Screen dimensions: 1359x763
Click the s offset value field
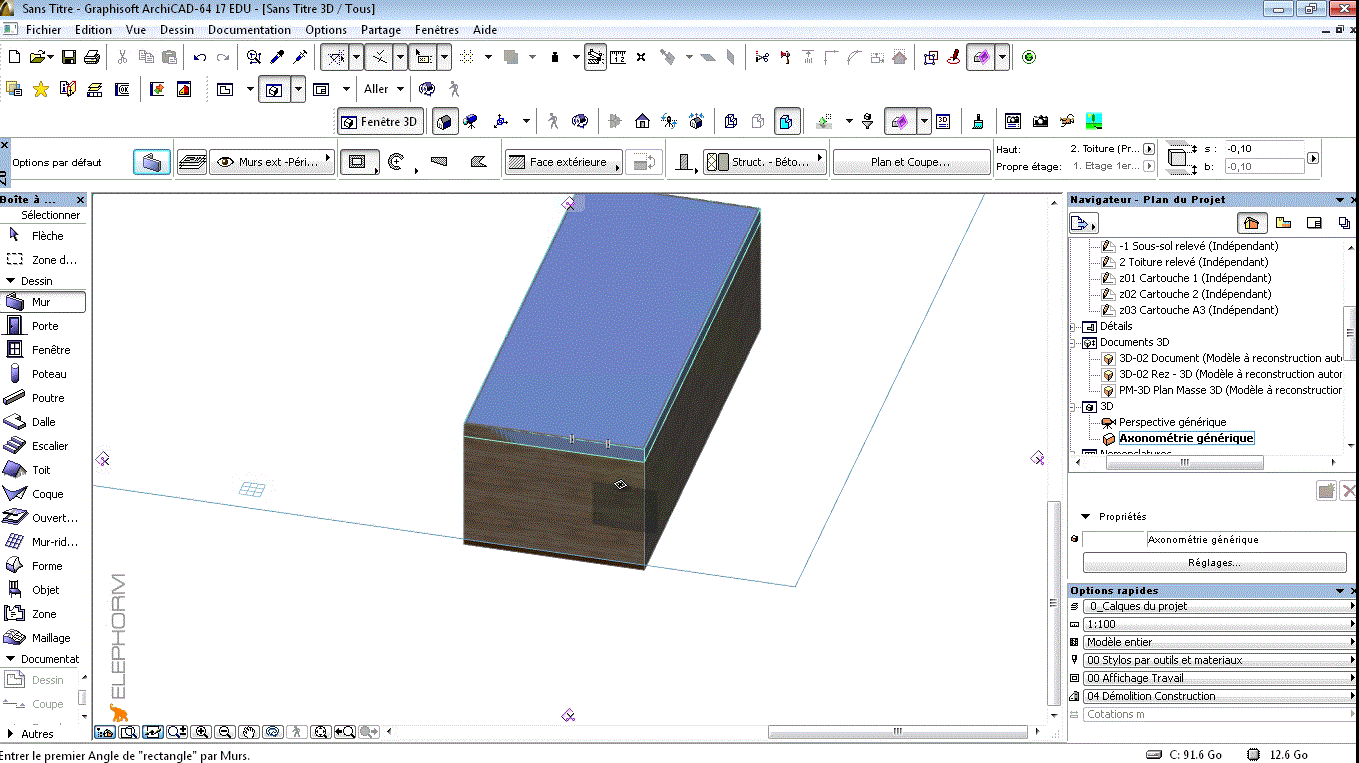click(1264, 148)
